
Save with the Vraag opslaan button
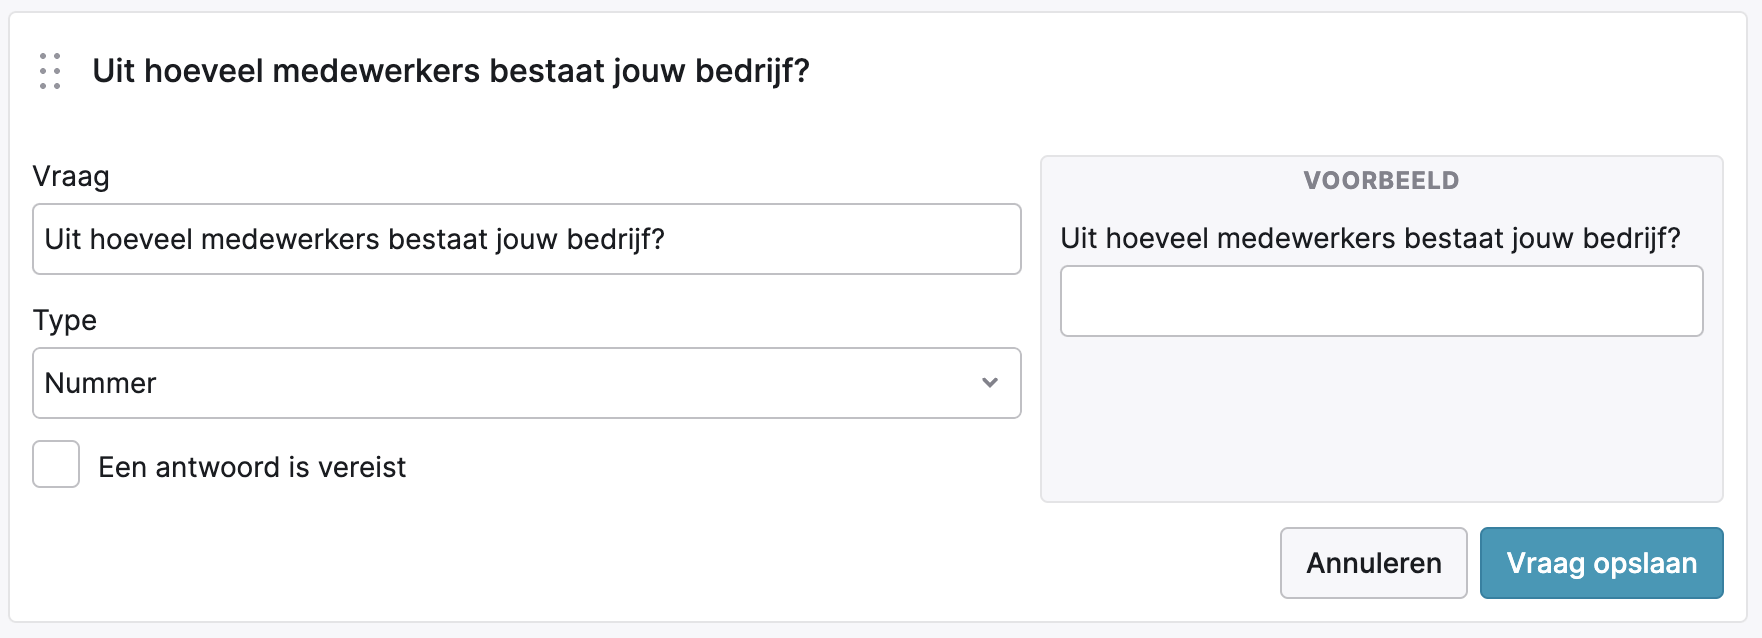point(1601,563)
